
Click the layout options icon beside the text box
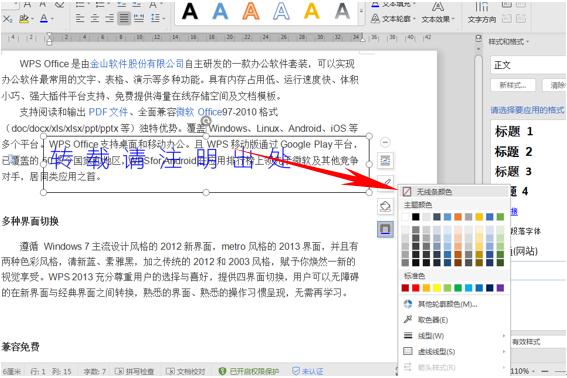tap(385, 160)
